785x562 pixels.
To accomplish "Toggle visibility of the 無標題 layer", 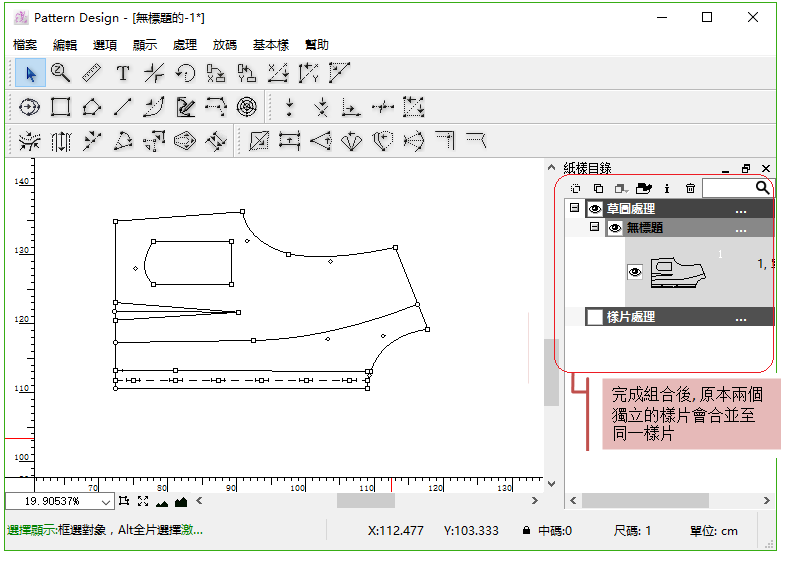I will tap(615, 228).
